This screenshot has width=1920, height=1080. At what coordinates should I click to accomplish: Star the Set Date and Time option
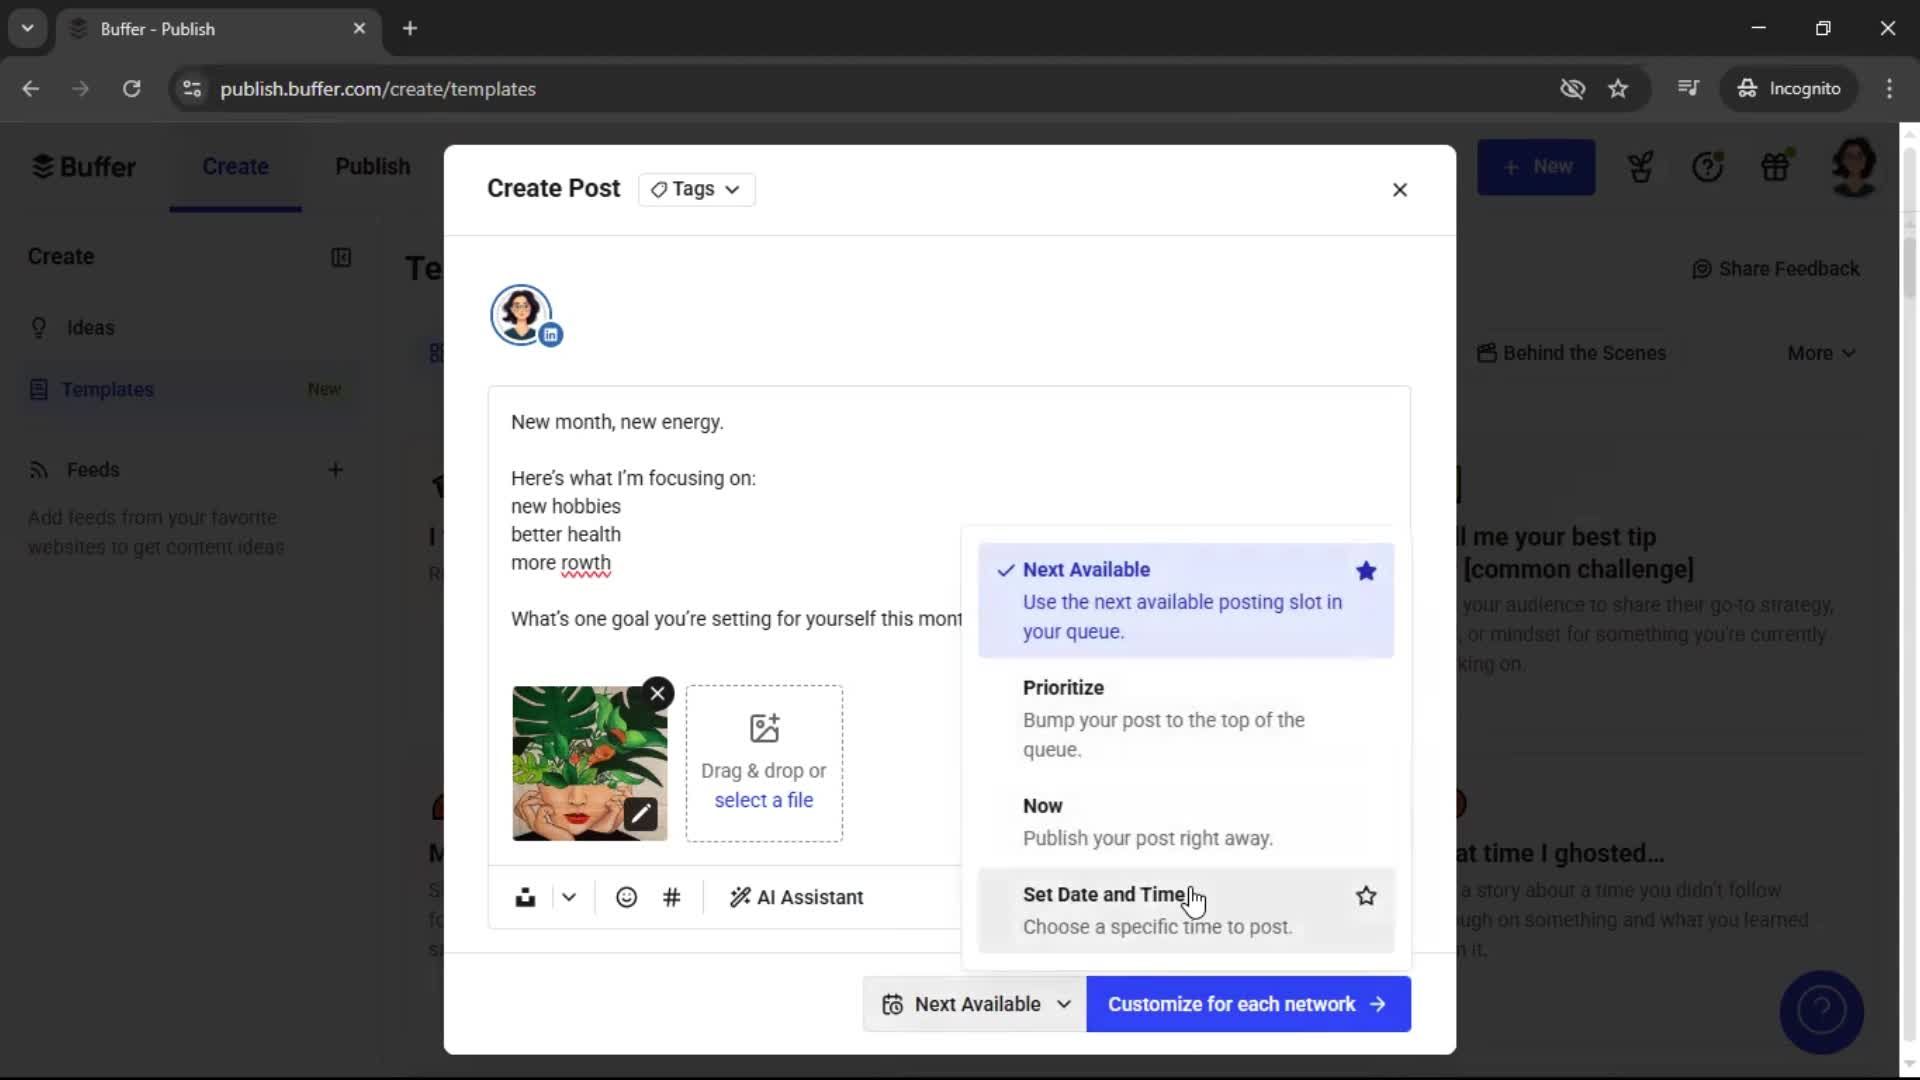1366,895
